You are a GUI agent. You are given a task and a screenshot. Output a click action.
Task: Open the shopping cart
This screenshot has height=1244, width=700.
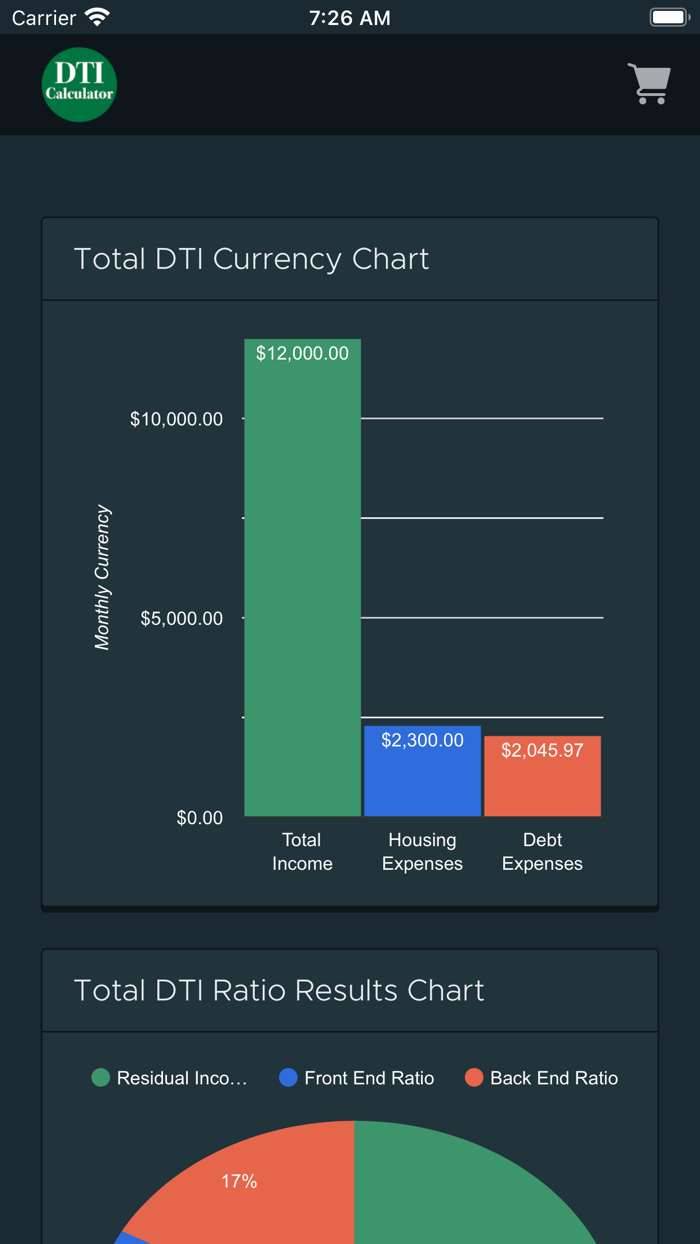[649, 84]
